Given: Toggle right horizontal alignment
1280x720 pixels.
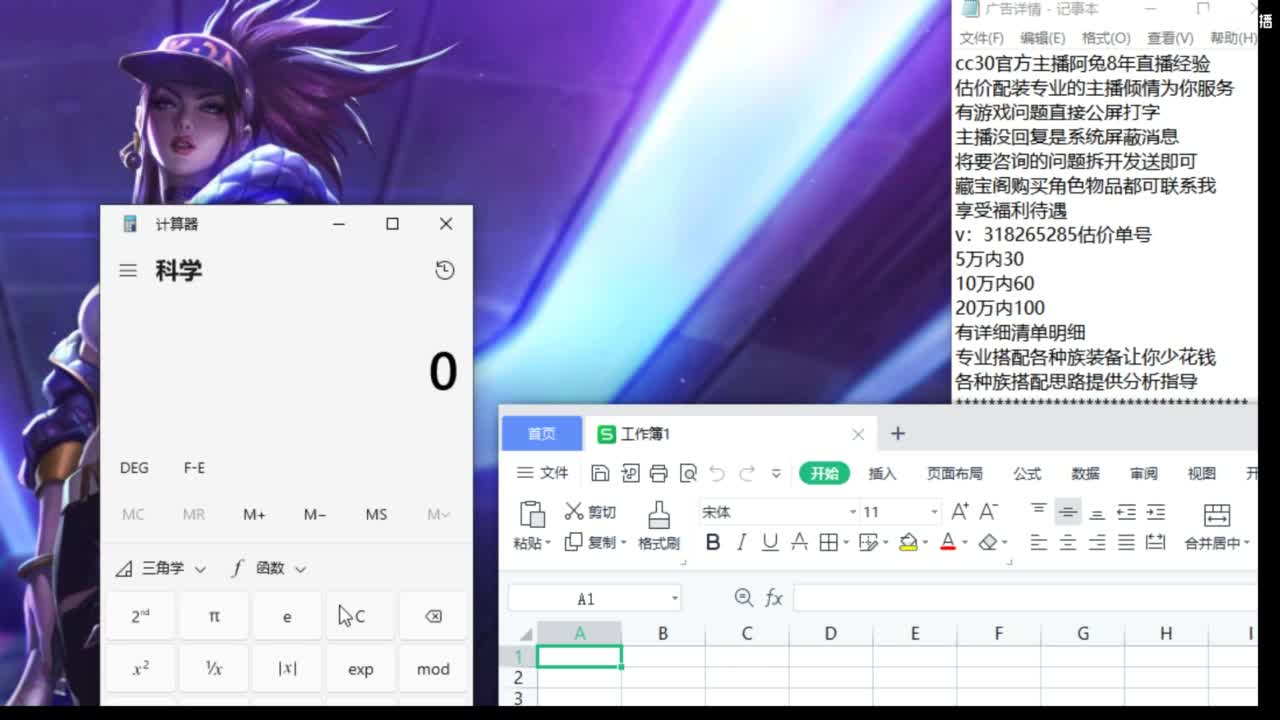Looking at the screenshot, I should coord(1097,542).
